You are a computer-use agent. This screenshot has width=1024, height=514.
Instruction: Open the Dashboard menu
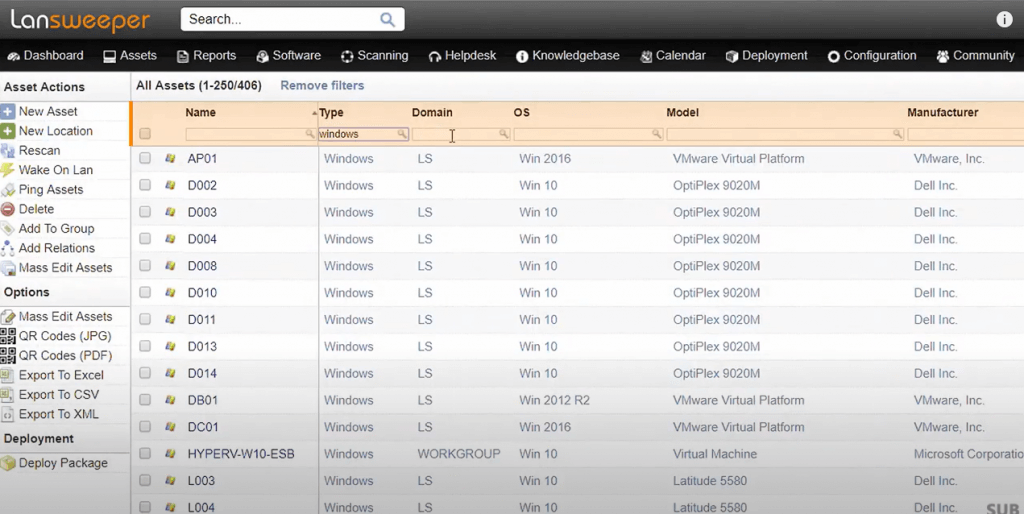pyautogui.click(x=45, y=56)
